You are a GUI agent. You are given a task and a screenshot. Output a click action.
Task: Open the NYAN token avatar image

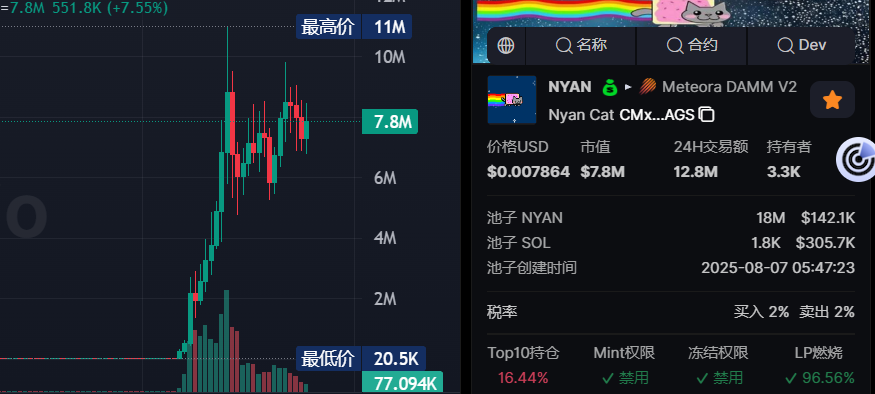click(x=512, y=100)
